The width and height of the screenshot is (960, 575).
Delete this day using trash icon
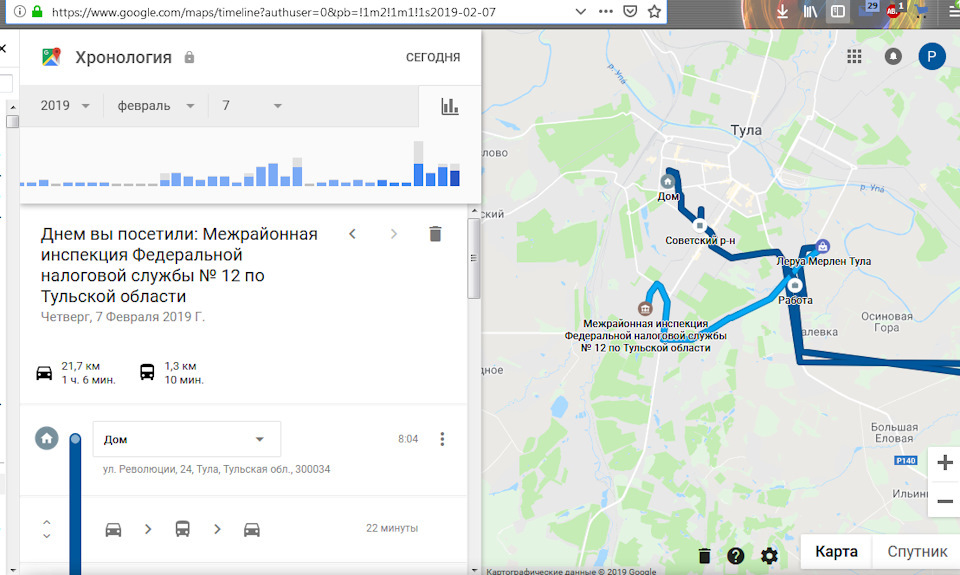pyautogui.click(x=435, y=234)
